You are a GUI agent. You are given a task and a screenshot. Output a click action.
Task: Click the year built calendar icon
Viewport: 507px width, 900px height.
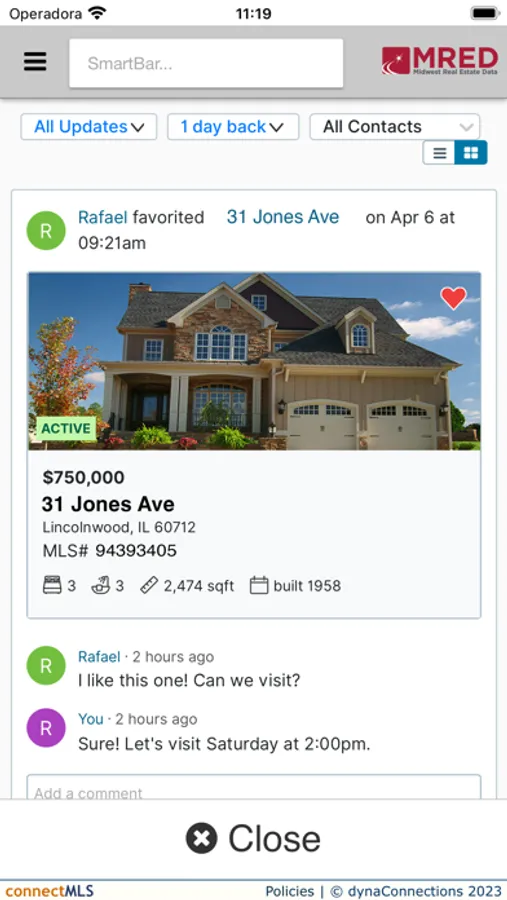pyautogui.click(x=259, y=586)
